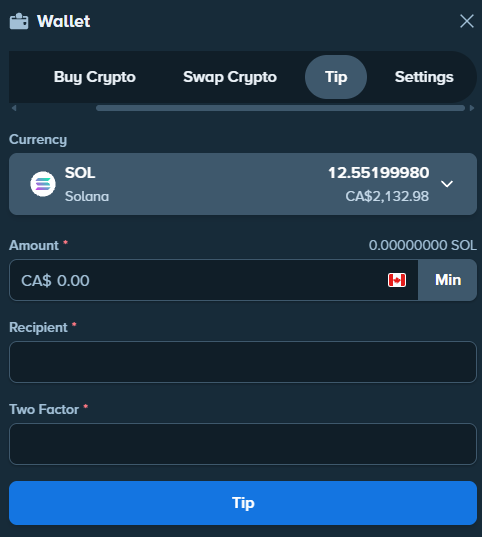The height and width of the screenshot is (537, 482).
Task: Expand the currency chevron dropdown arrow
Action: click(x=447, y=184)
